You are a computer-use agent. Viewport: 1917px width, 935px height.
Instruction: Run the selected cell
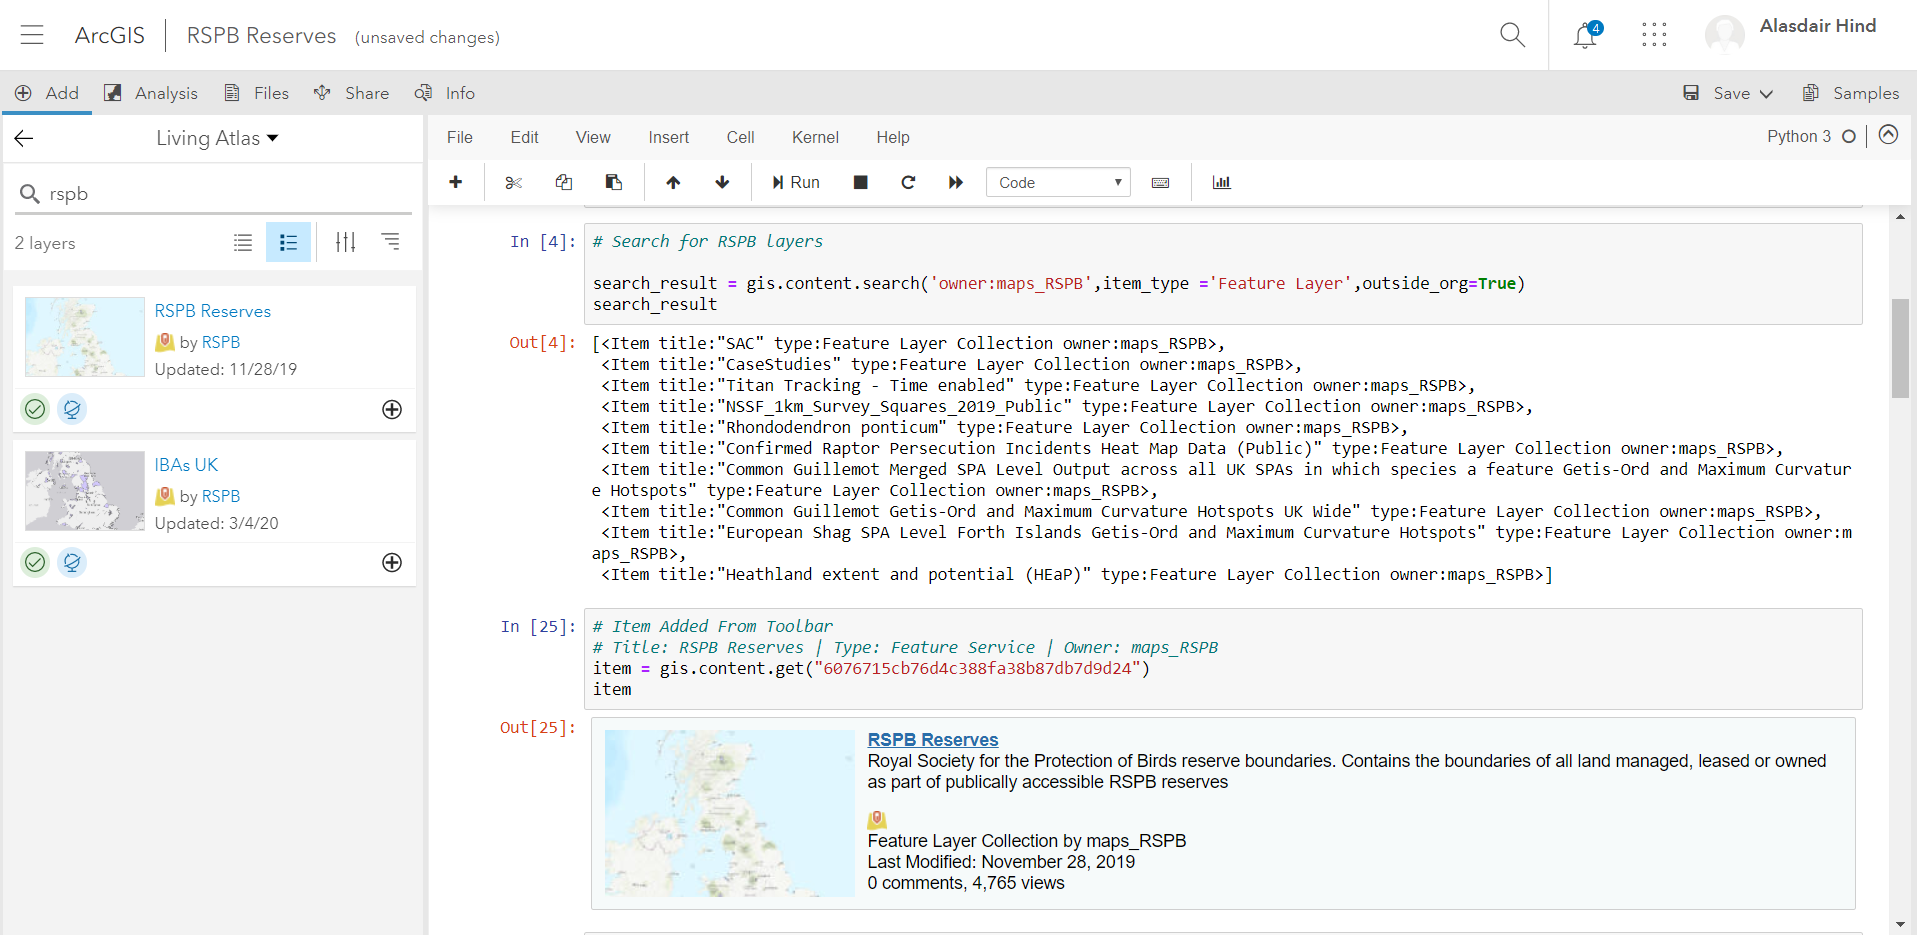796,182
